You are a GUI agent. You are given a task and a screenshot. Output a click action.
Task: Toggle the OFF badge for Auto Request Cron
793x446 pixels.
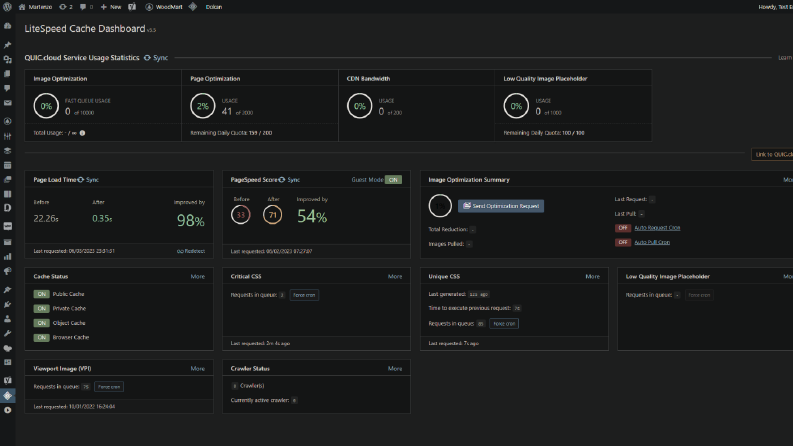click(x=623, y=228)
